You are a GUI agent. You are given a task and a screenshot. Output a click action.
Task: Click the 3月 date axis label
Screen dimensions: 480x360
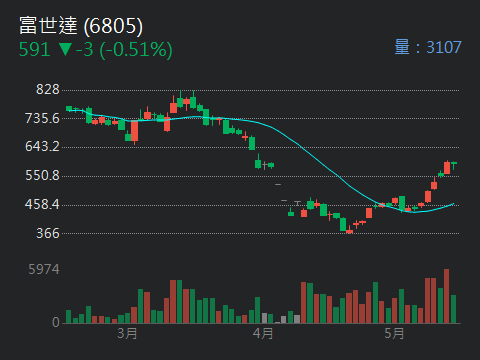pos(127,333)
